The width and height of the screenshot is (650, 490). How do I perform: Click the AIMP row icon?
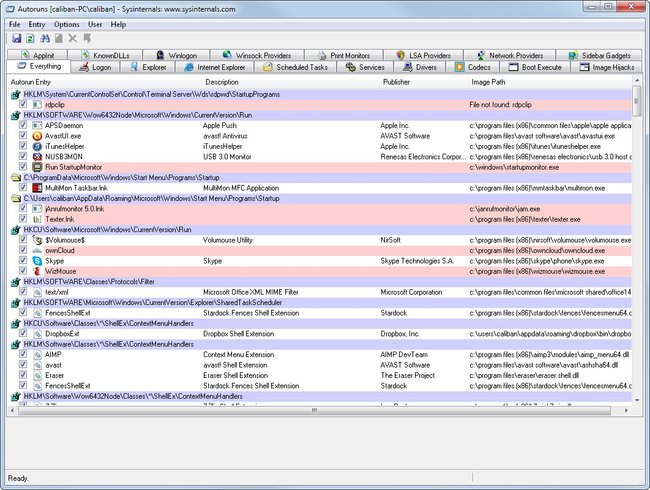coord(37,354)
